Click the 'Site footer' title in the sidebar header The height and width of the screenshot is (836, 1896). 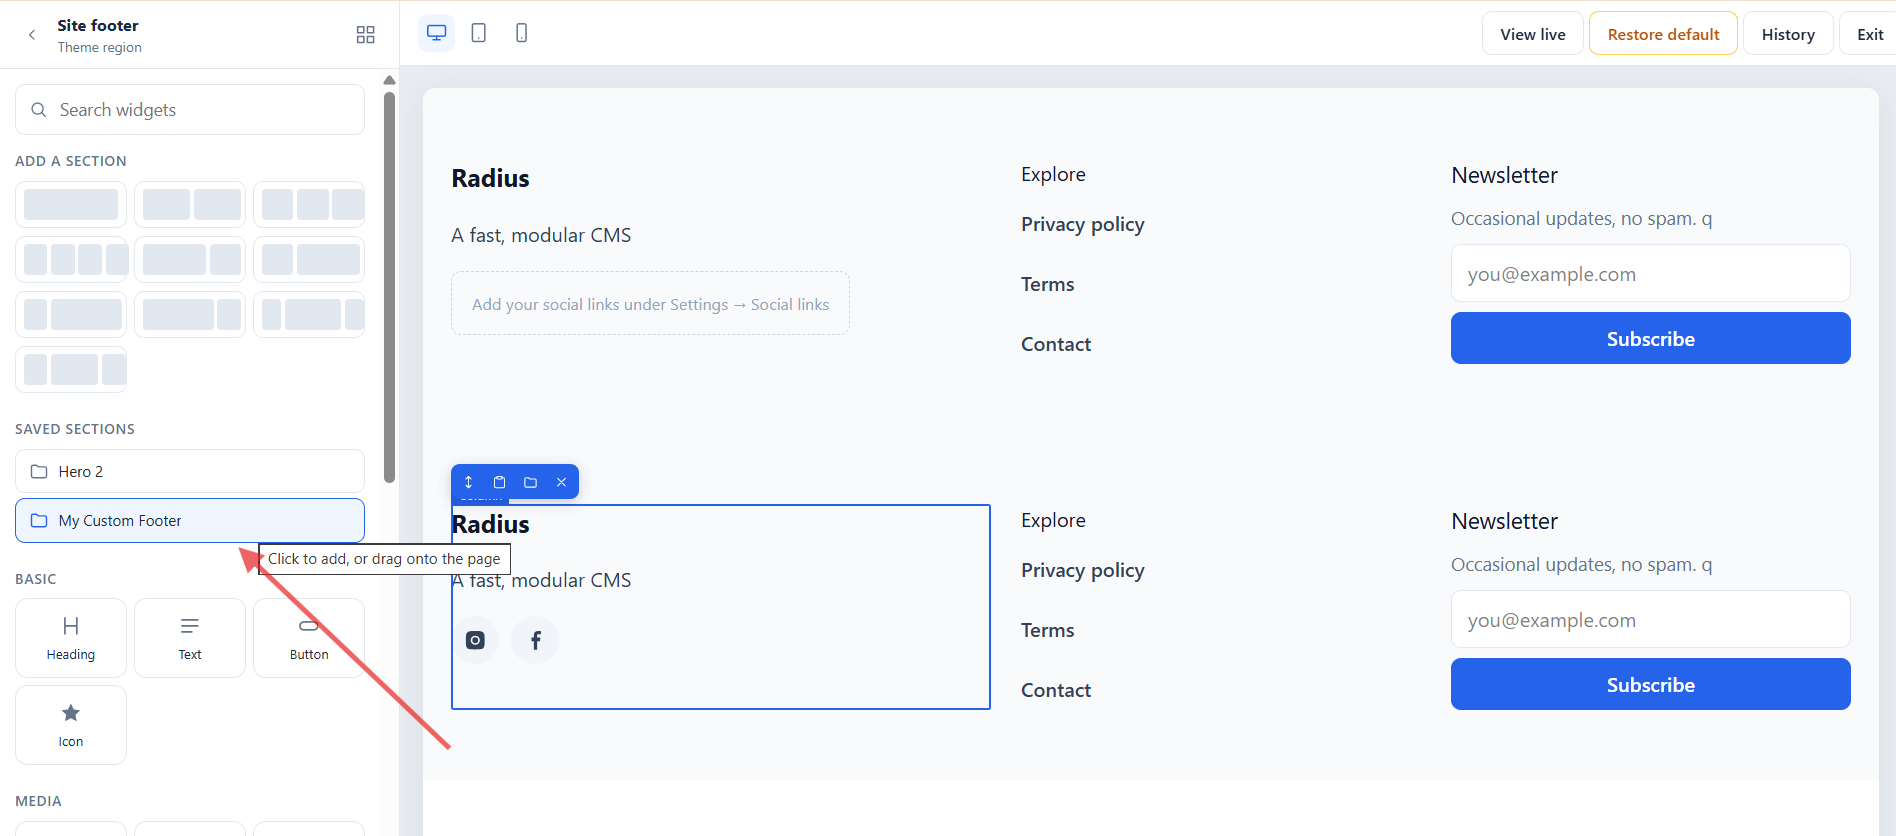(98, 25)
